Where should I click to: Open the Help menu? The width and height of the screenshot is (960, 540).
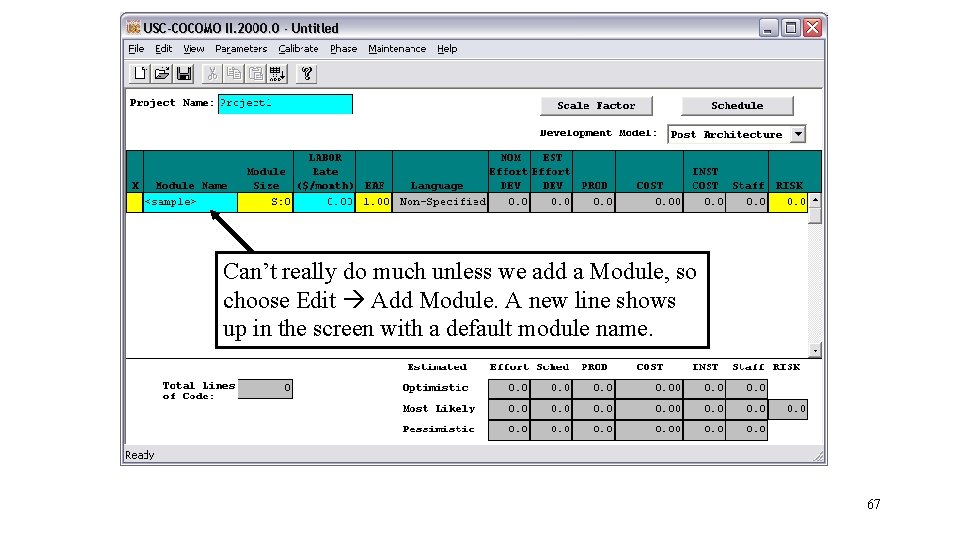click(447, 49)
